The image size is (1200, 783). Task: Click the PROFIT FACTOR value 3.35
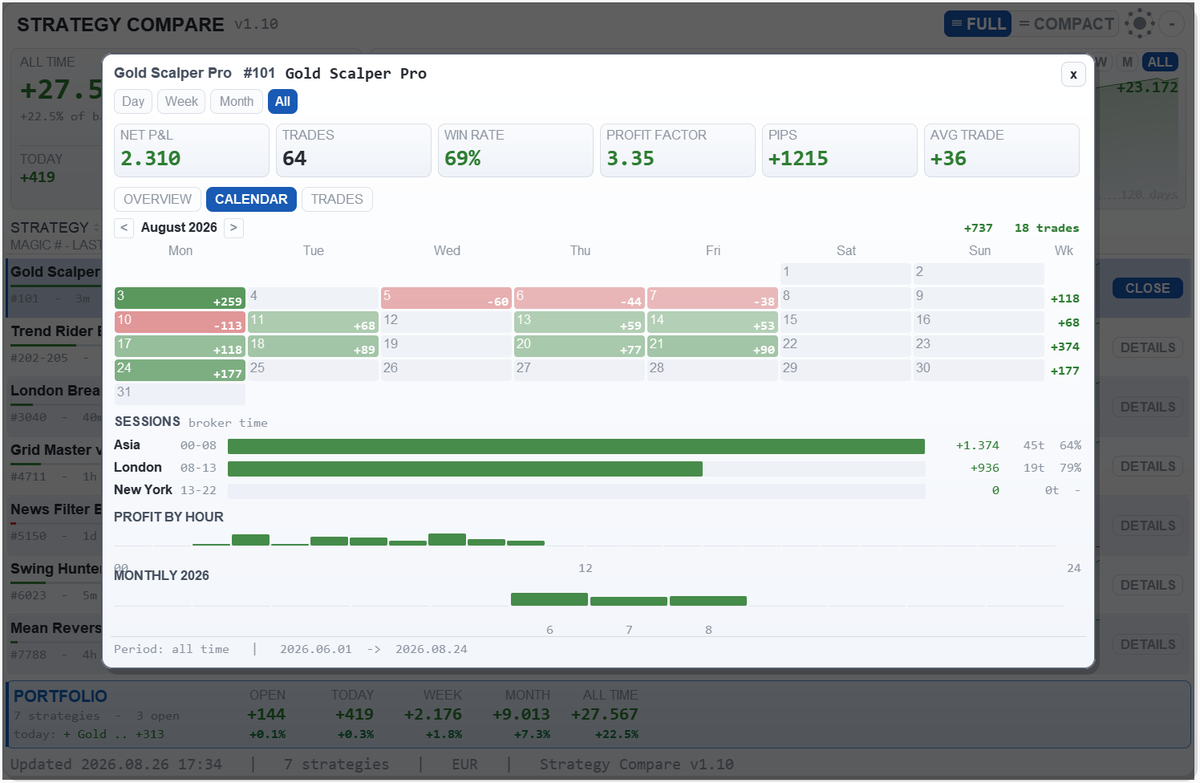[630, 158]
